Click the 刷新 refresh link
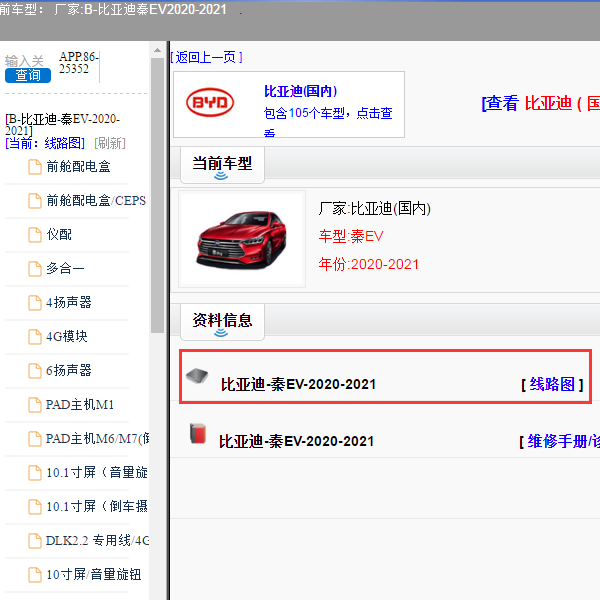The image size is (600, 600). 110,143
